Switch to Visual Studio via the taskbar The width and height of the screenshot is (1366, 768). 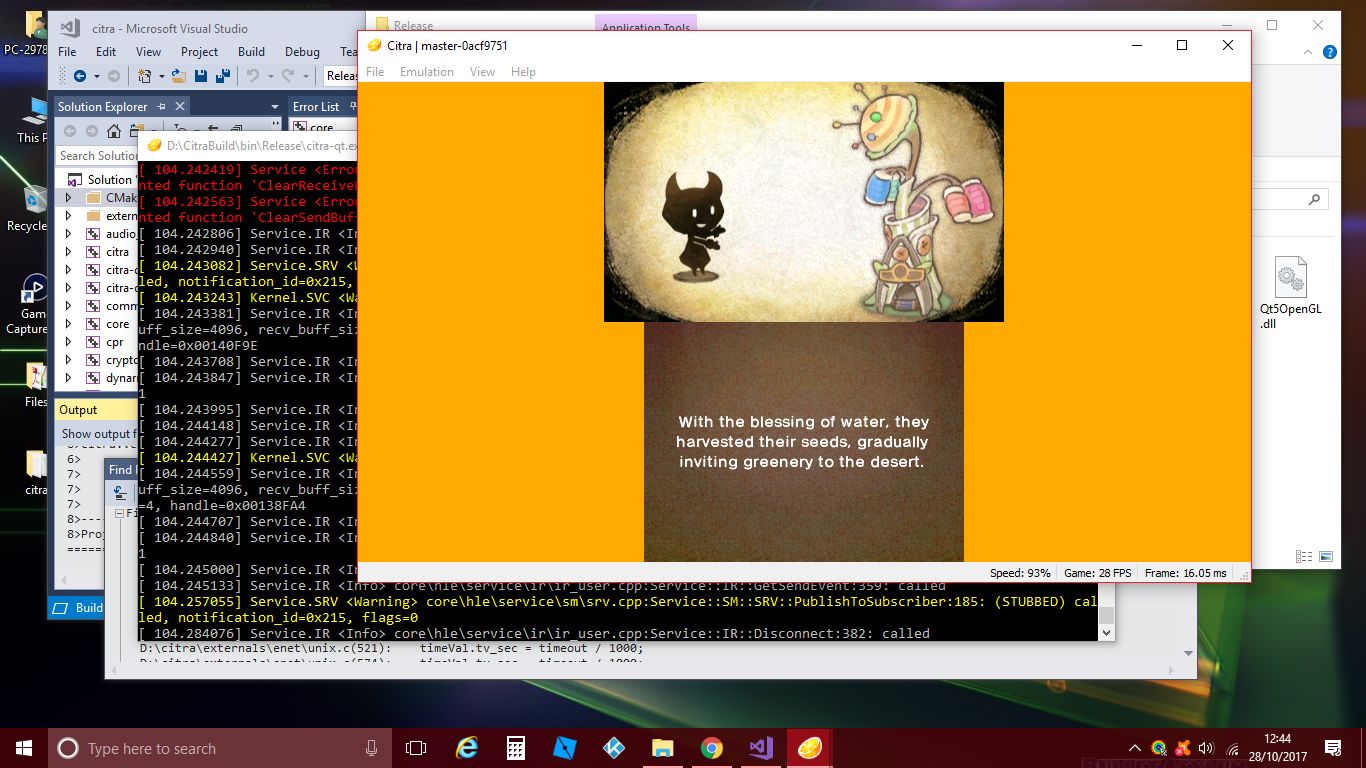[x=760, y=748]
